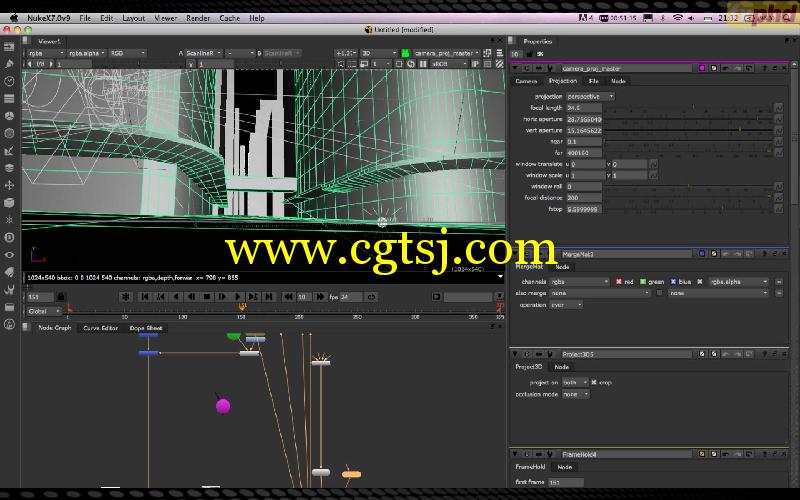Collapse the FrameHold4 properties panel triangle
Screen dimensions: 800x500
[x=515, y=454]
